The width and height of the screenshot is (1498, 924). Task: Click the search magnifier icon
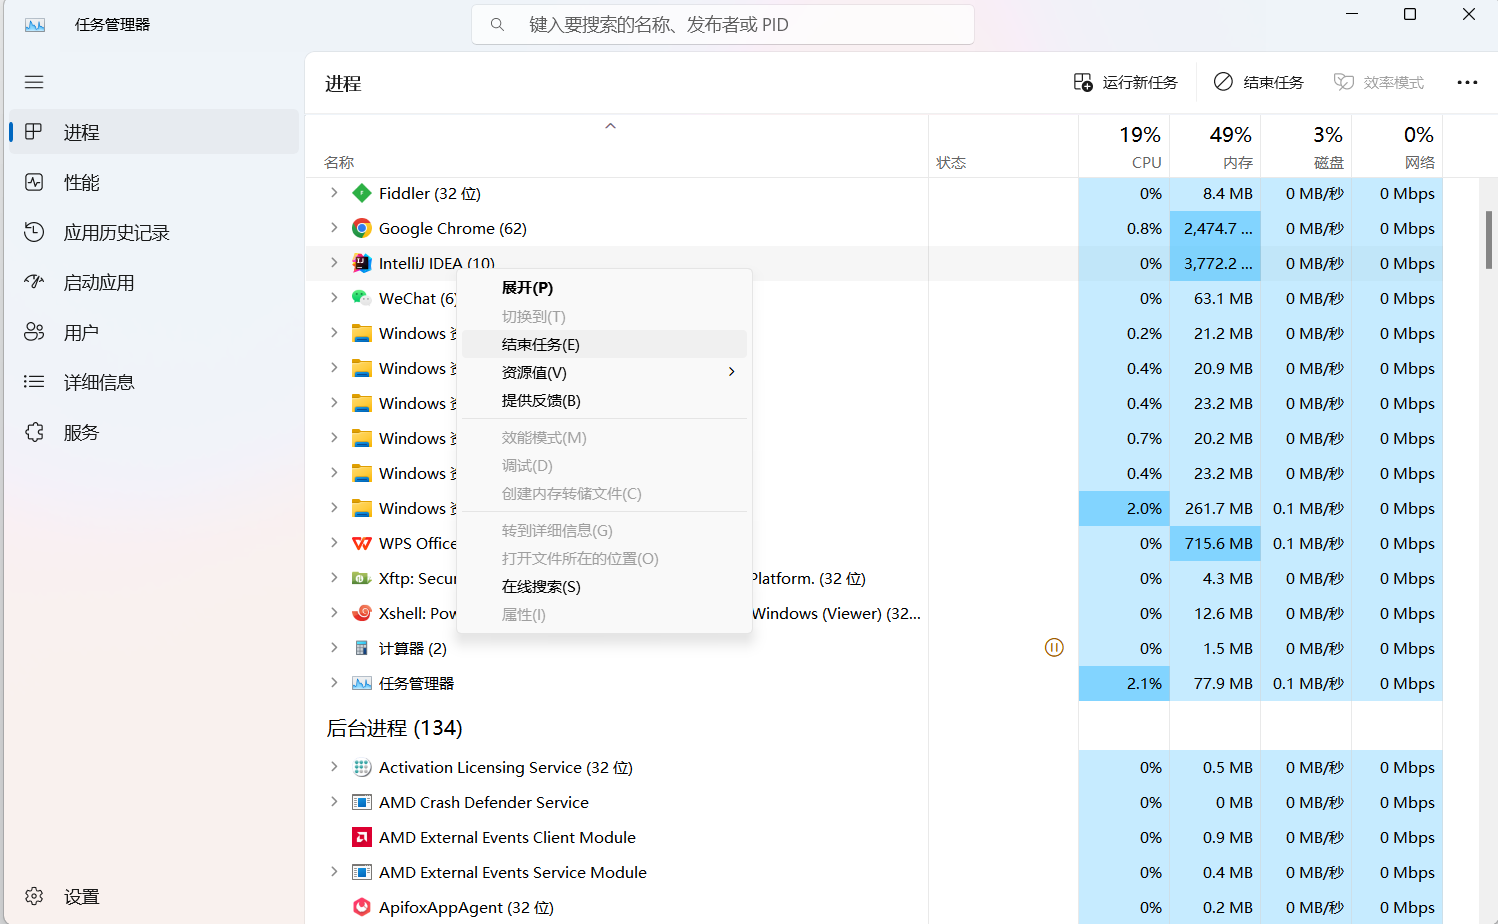coord(497,25)
